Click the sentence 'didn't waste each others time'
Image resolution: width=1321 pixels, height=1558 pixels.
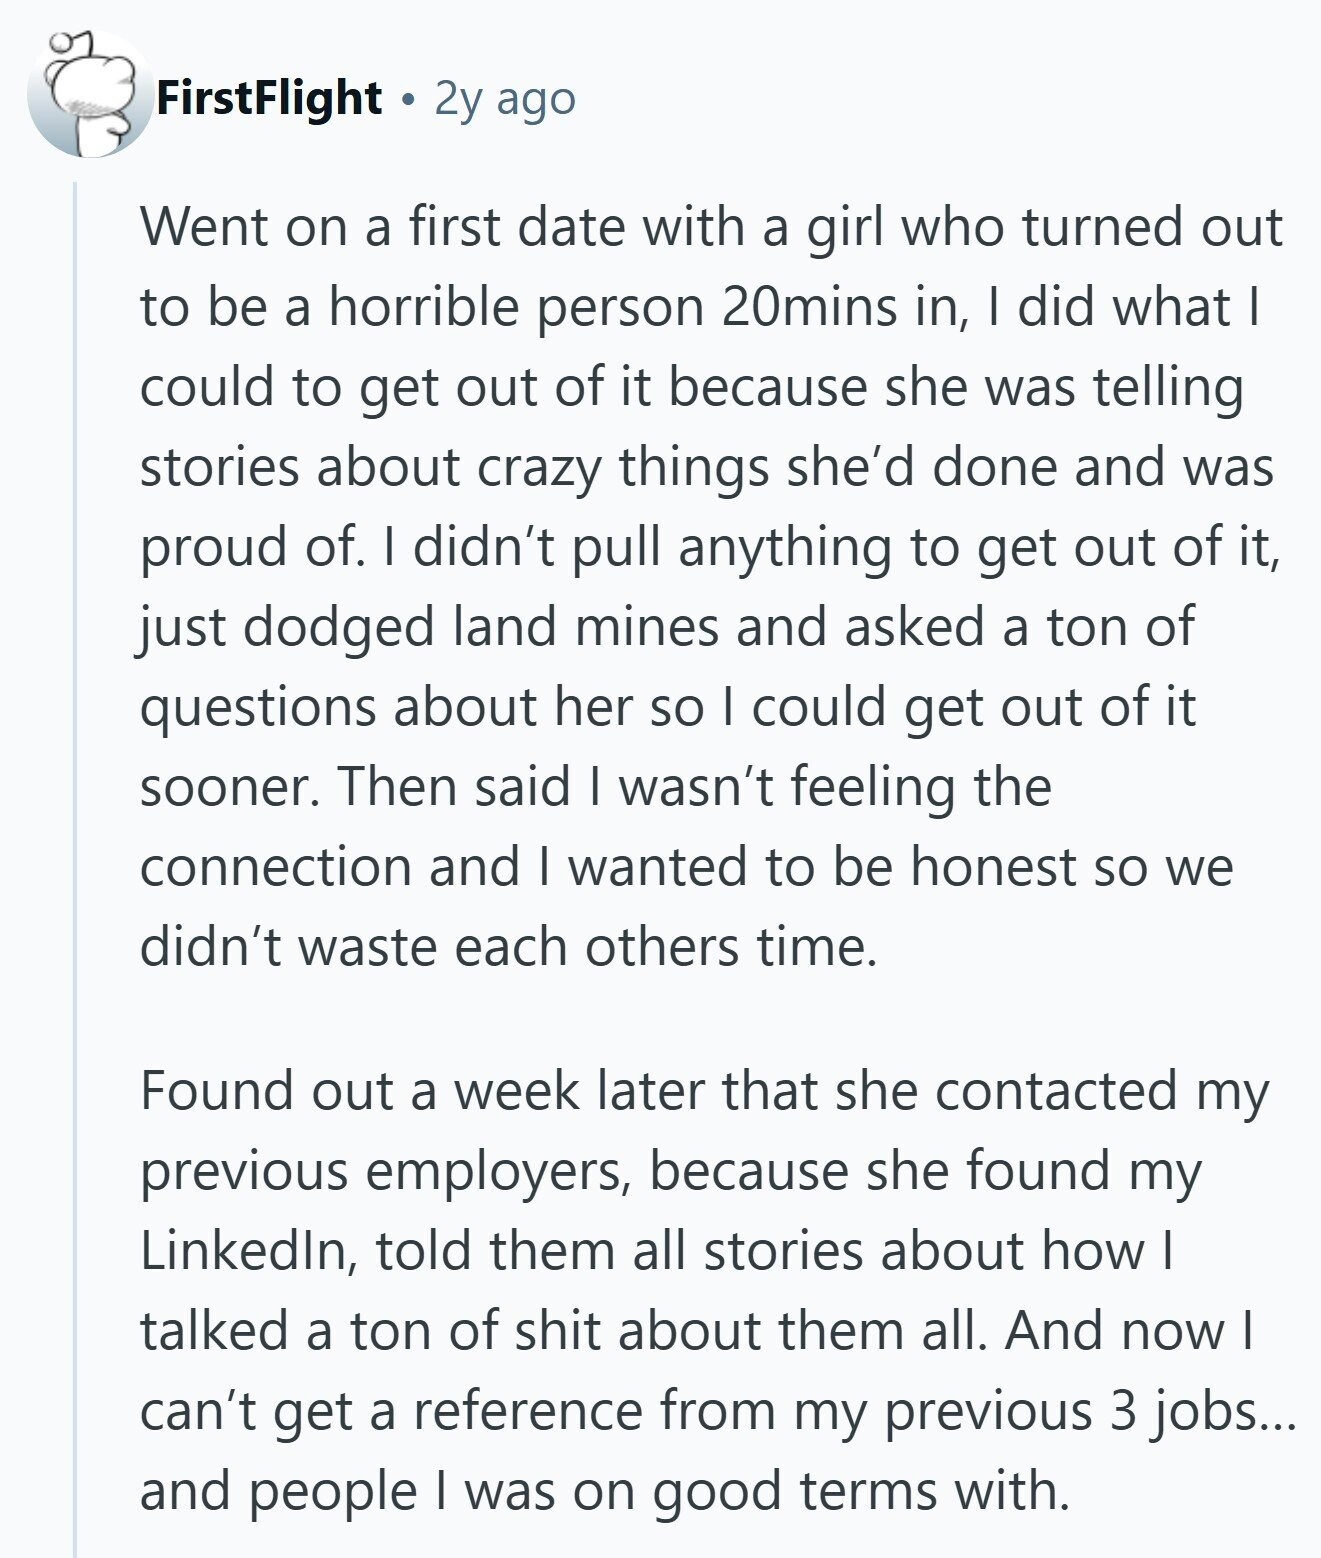click(507, 946)
